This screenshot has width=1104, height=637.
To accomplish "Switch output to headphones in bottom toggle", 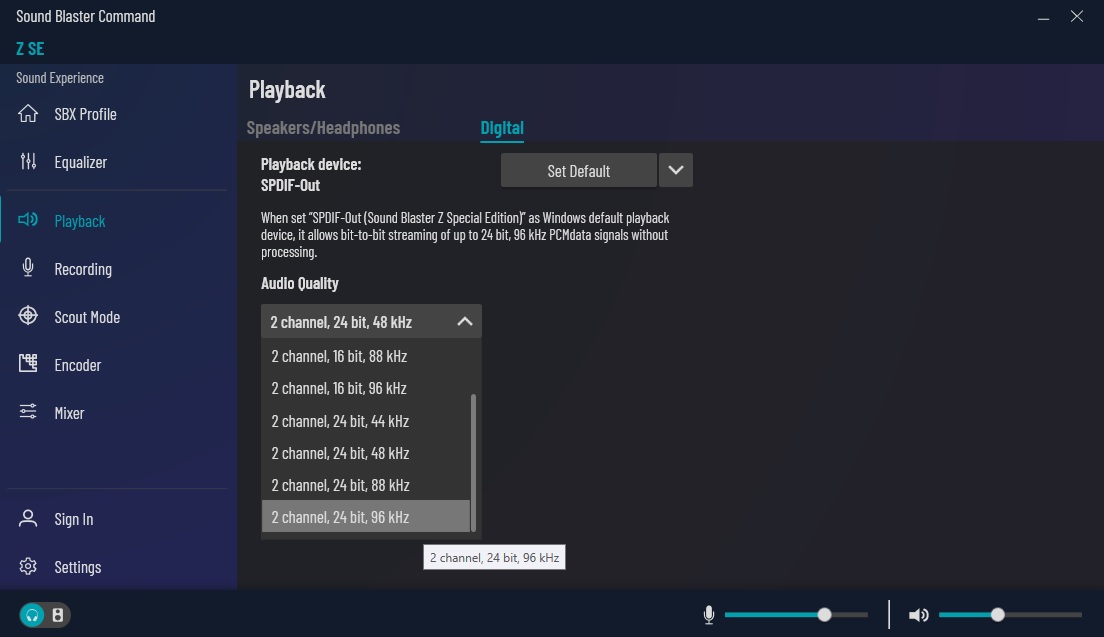I will [x=32, y=615].
